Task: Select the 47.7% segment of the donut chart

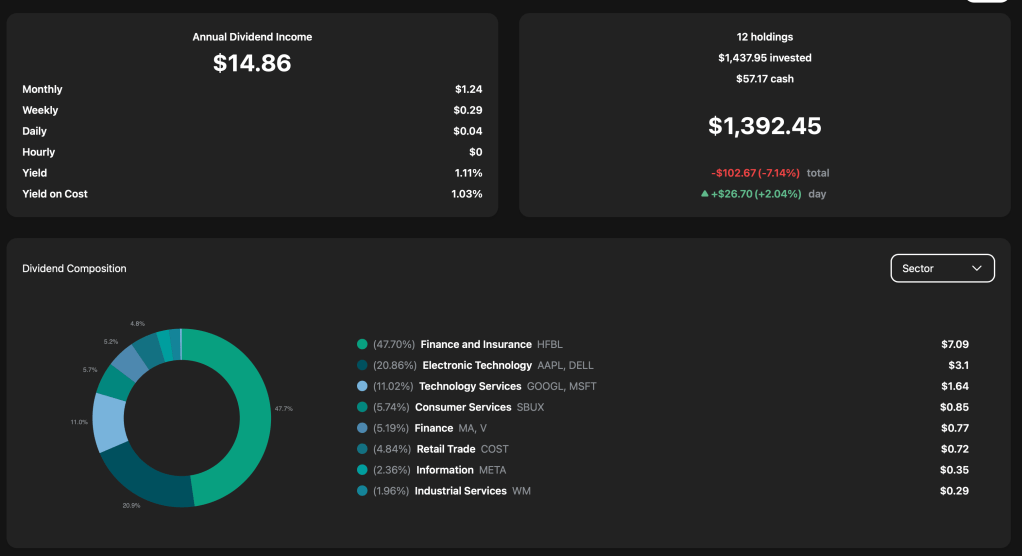Action: tap(250, 420)
